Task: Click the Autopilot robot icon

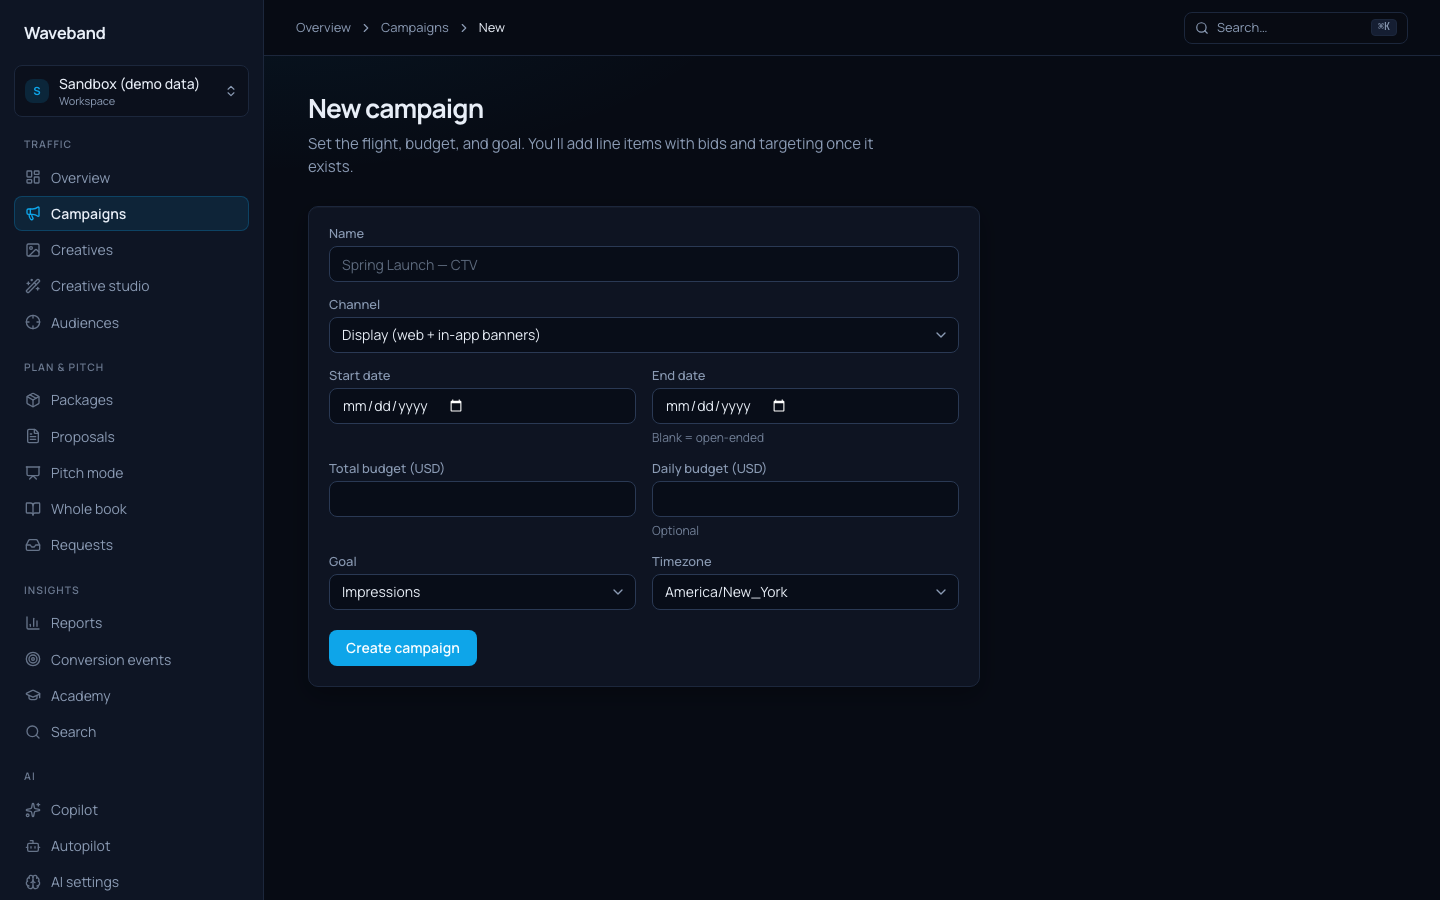Action: click(x=33, y=846)
